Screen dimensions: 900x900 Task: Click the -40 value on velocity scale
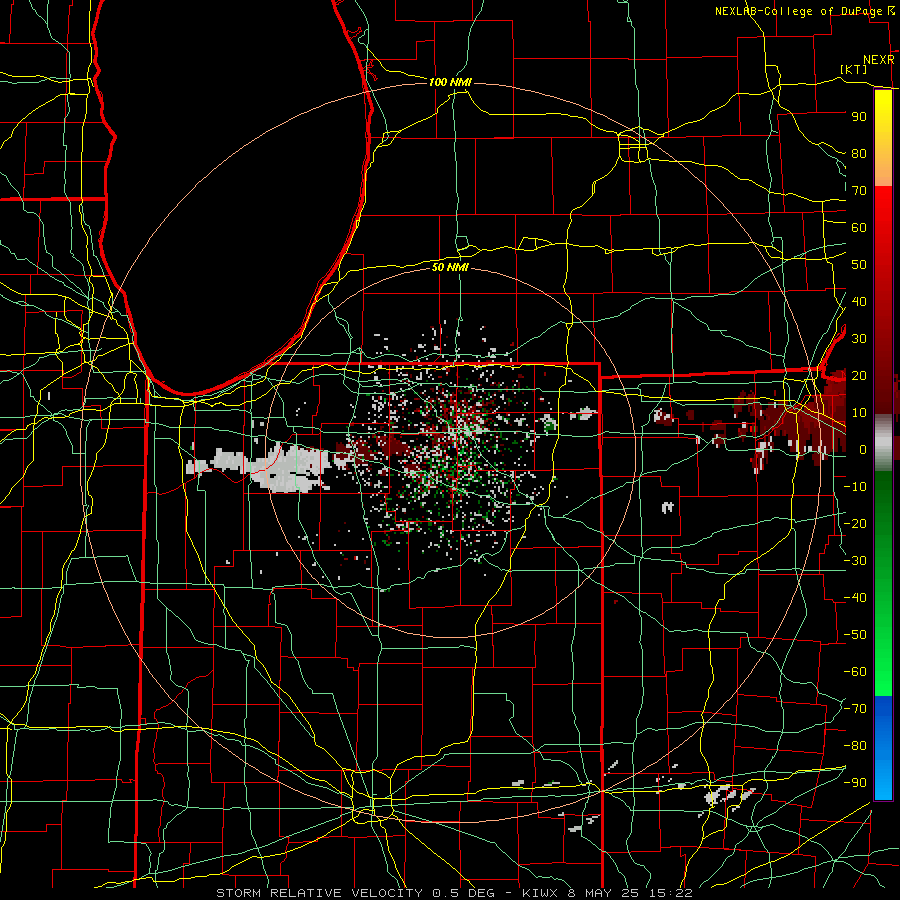(x=856, y=598)
